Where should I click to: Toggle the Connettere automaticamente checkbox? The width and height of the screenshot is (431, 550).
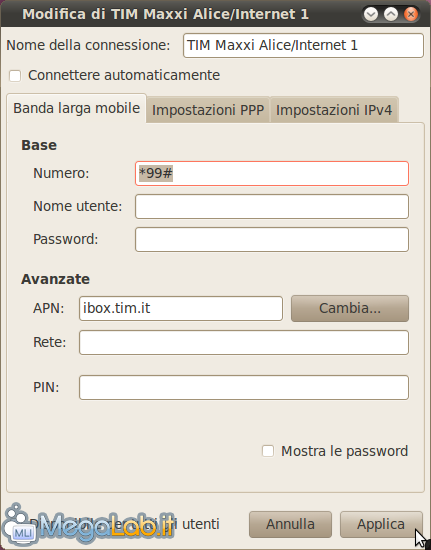point(15,76)
